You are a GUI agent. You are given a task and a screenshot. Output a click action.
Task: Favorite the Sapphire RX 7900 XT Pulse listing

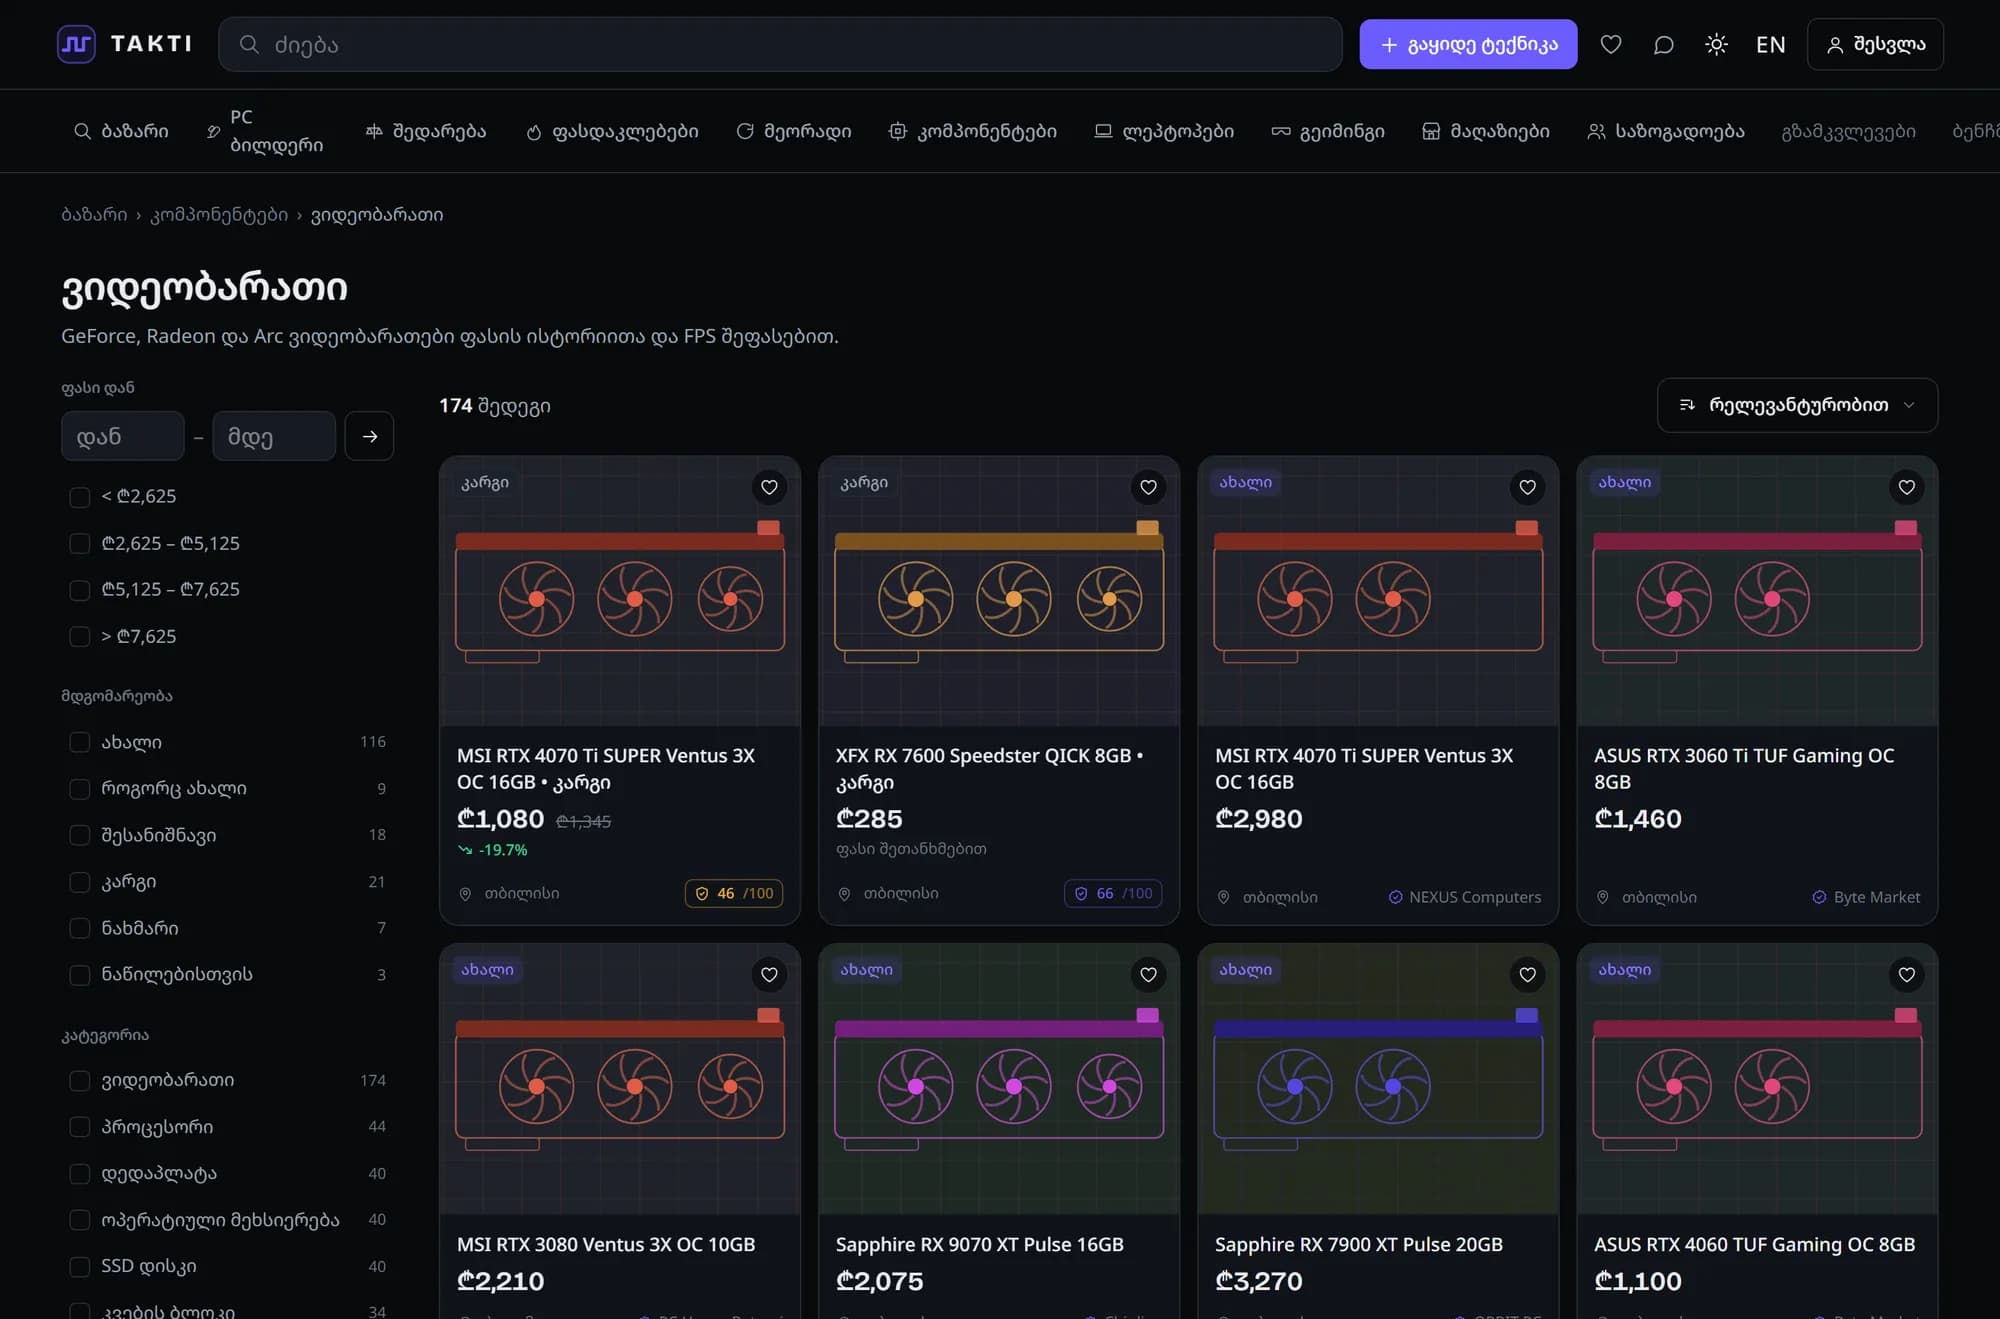pos(1528,975)
